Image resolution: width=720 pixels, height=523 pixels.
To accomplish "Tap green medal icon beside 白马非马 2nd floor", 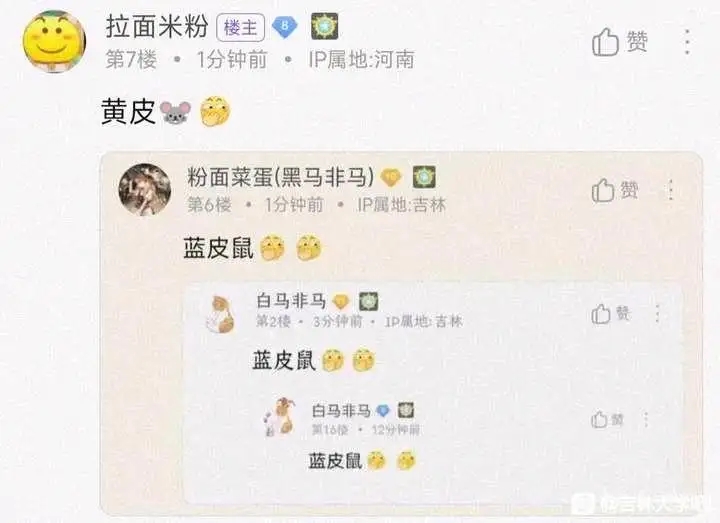I will coord(368,302).
